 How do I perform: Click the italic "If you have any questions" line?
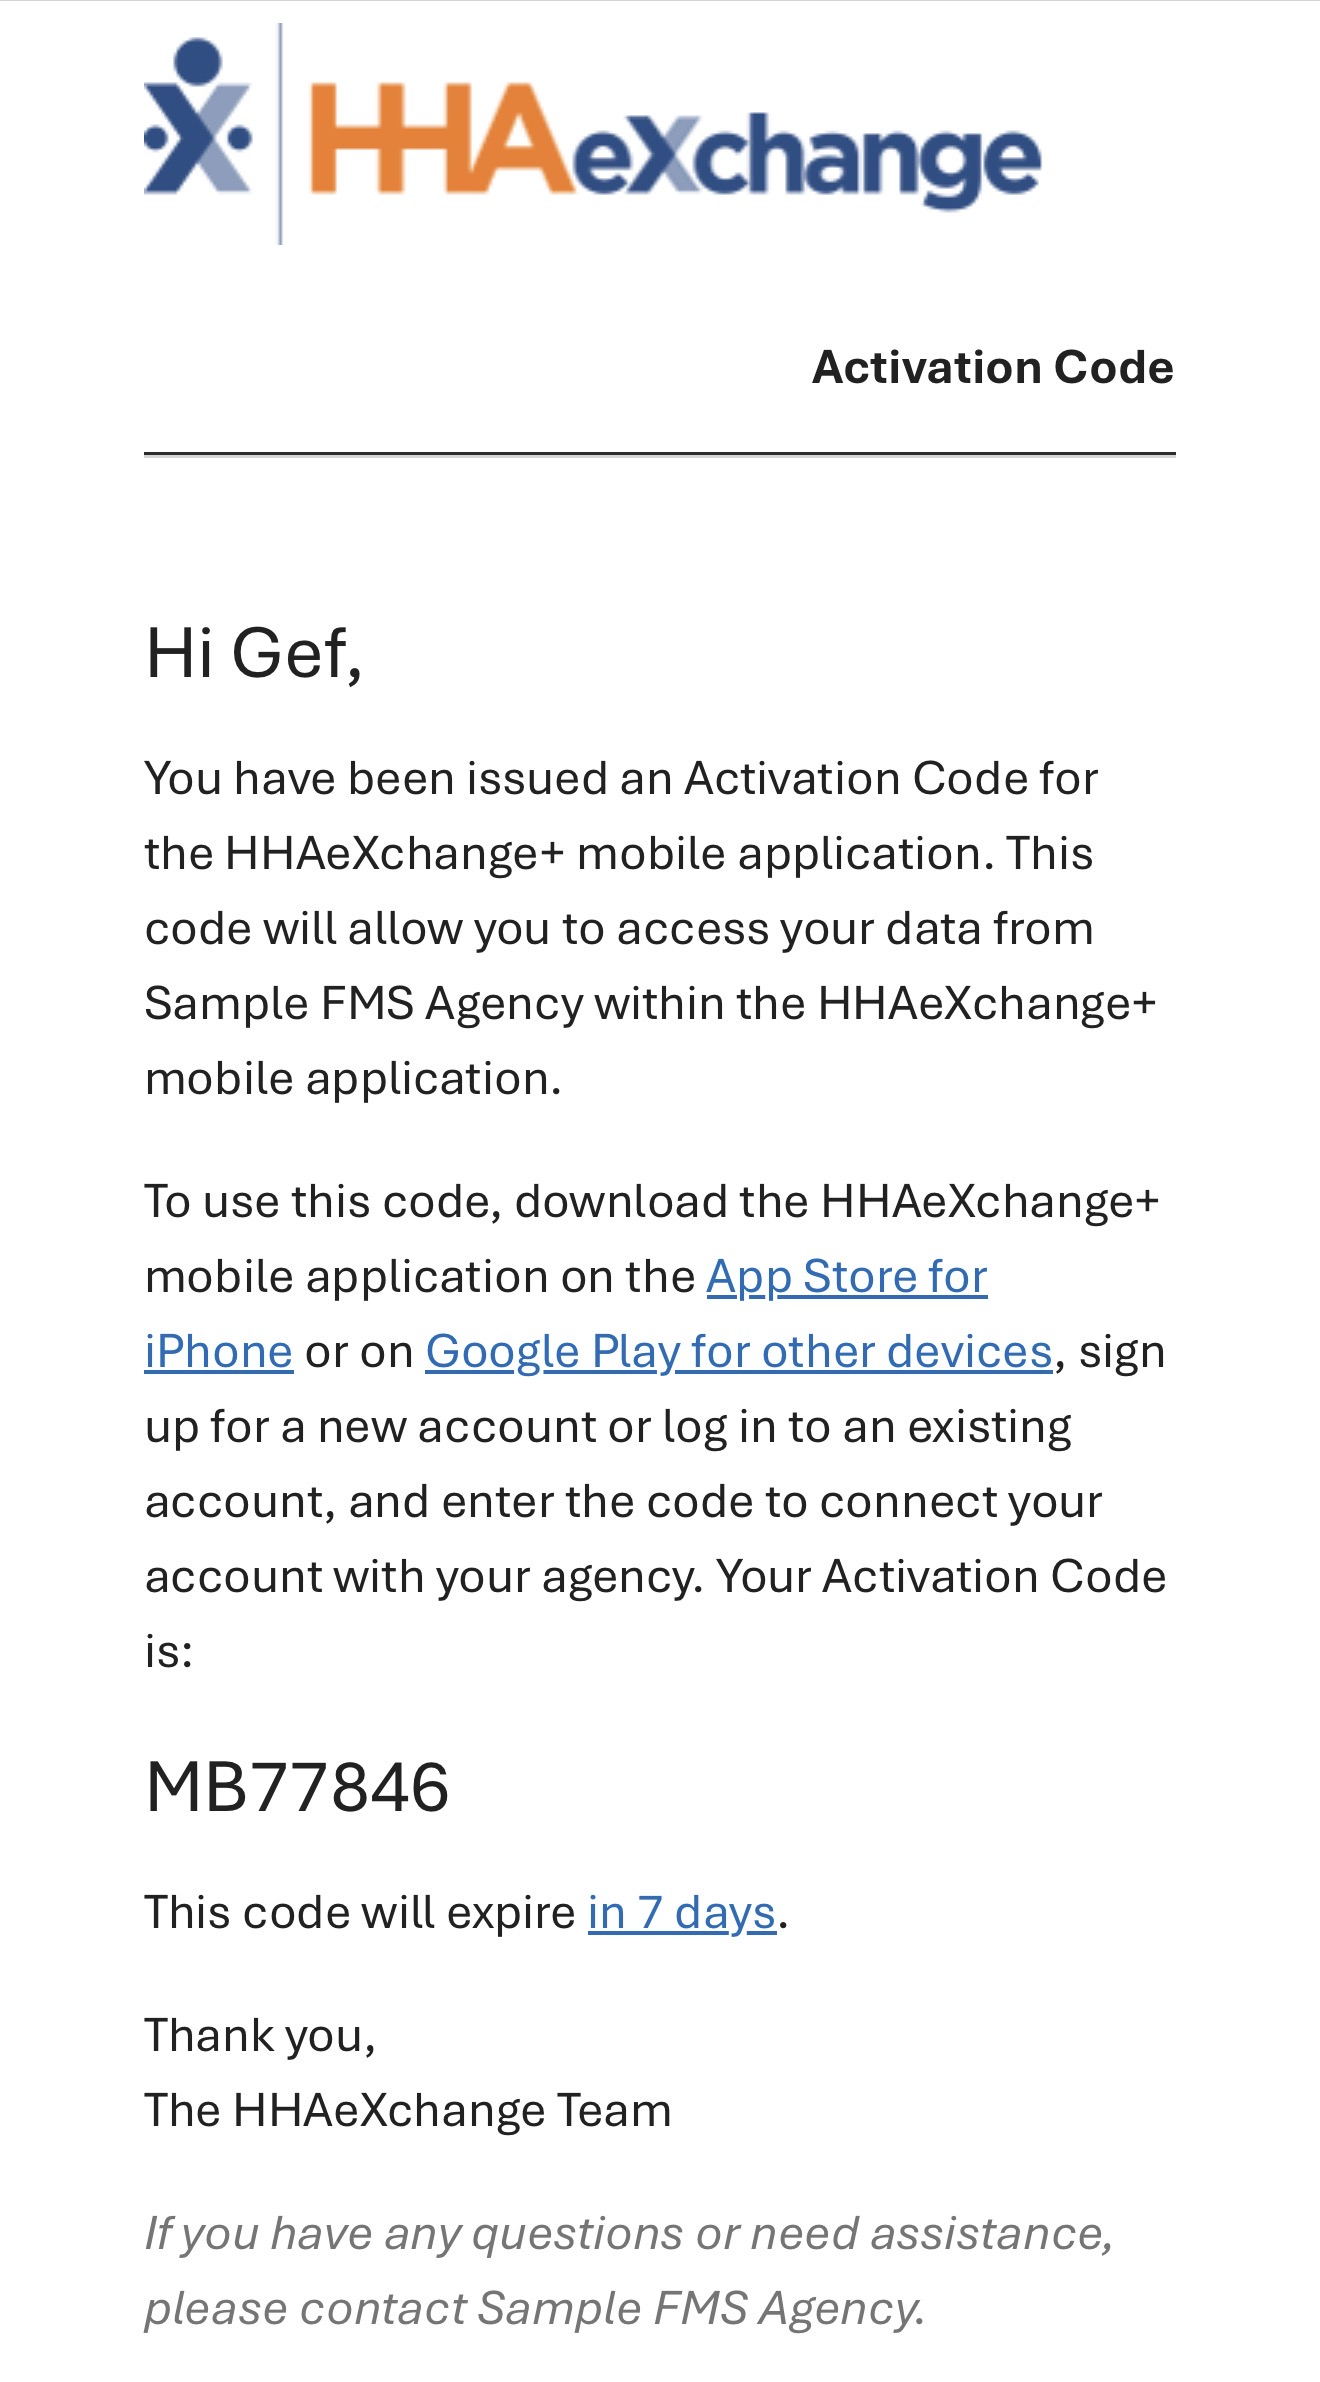tap(628, 2234)
